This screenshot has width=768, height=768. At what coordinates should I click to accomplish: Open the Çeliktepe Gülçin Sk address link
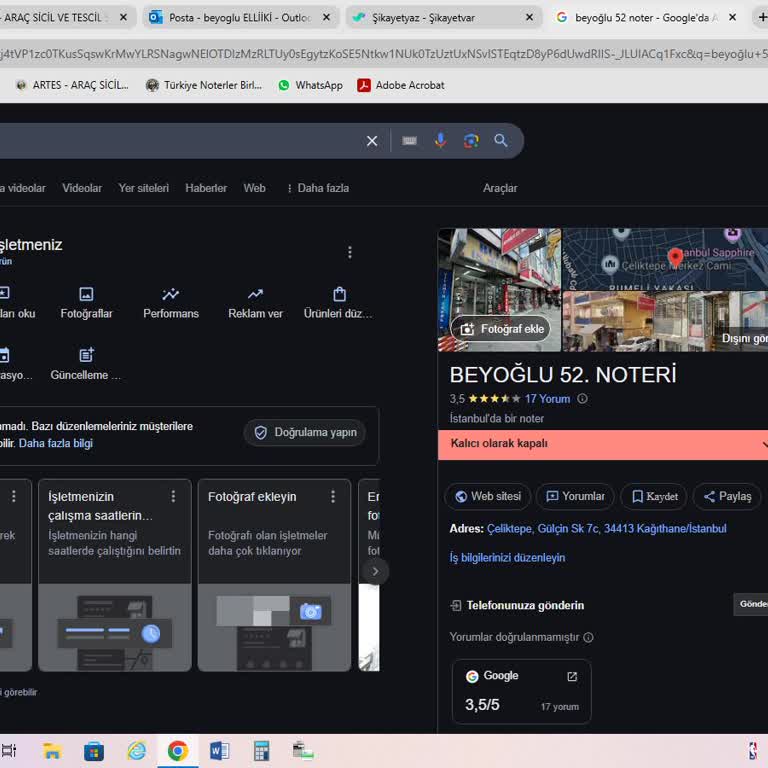pyautogui.click(x=606, y=529)
